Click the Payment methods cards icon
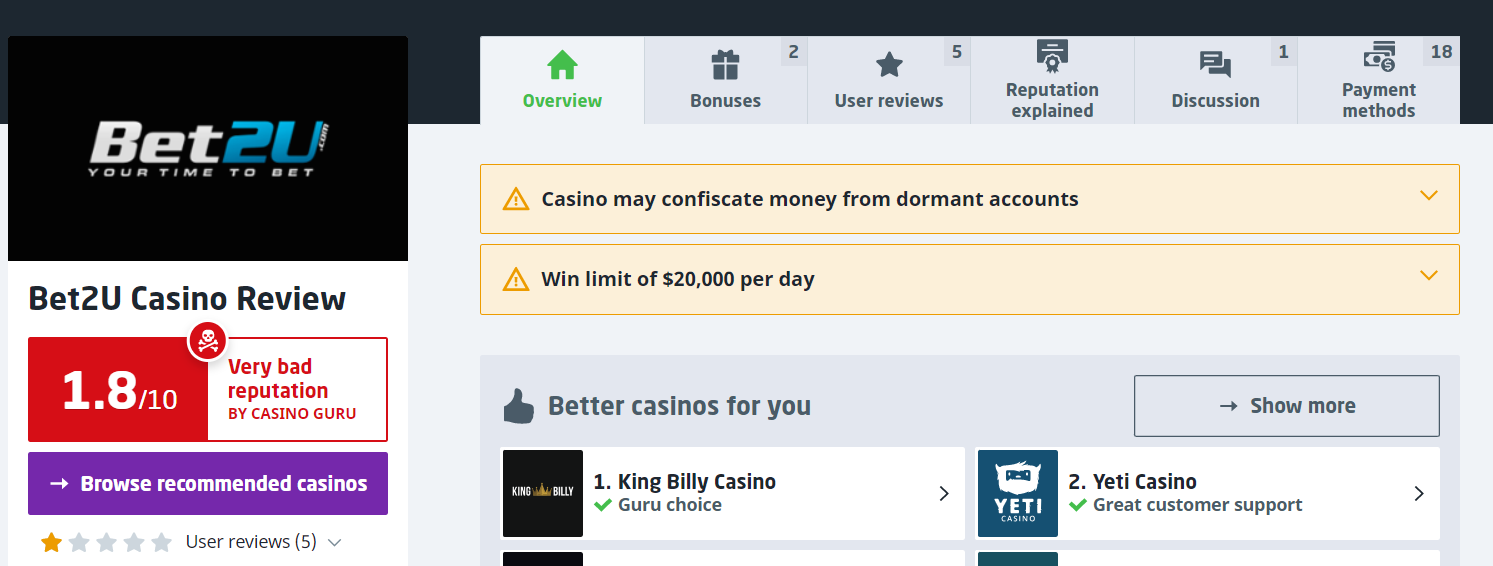 tap(1379, 57)
